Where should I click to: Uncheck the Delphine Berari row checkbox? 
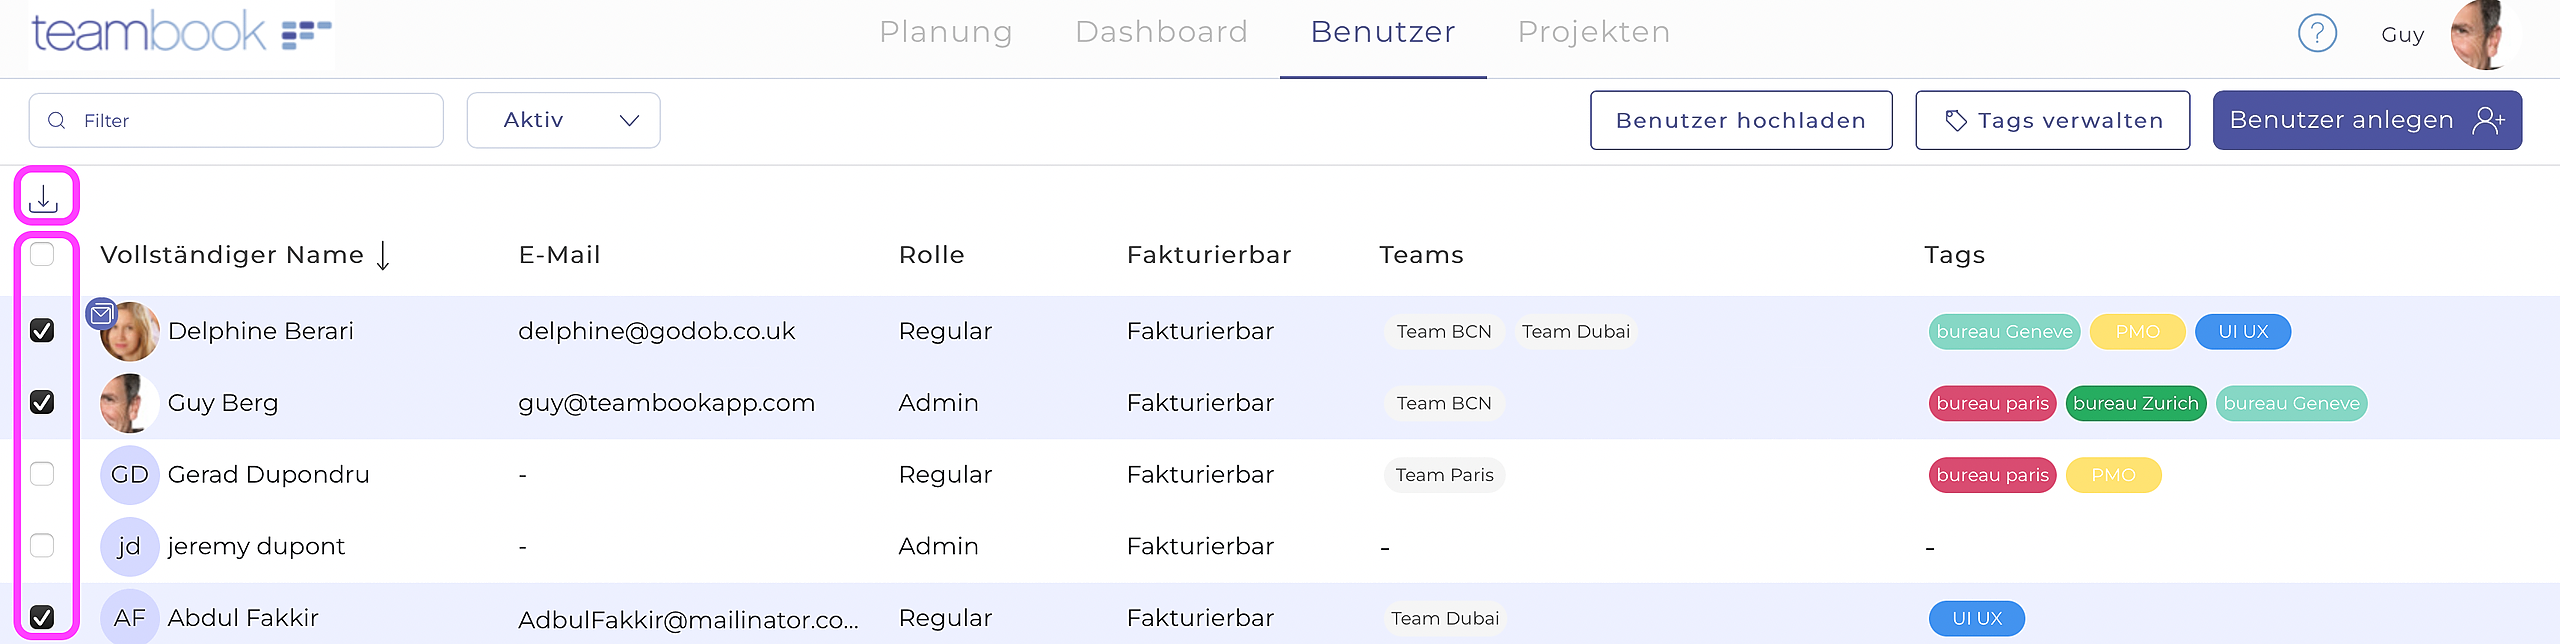(42, 331)
